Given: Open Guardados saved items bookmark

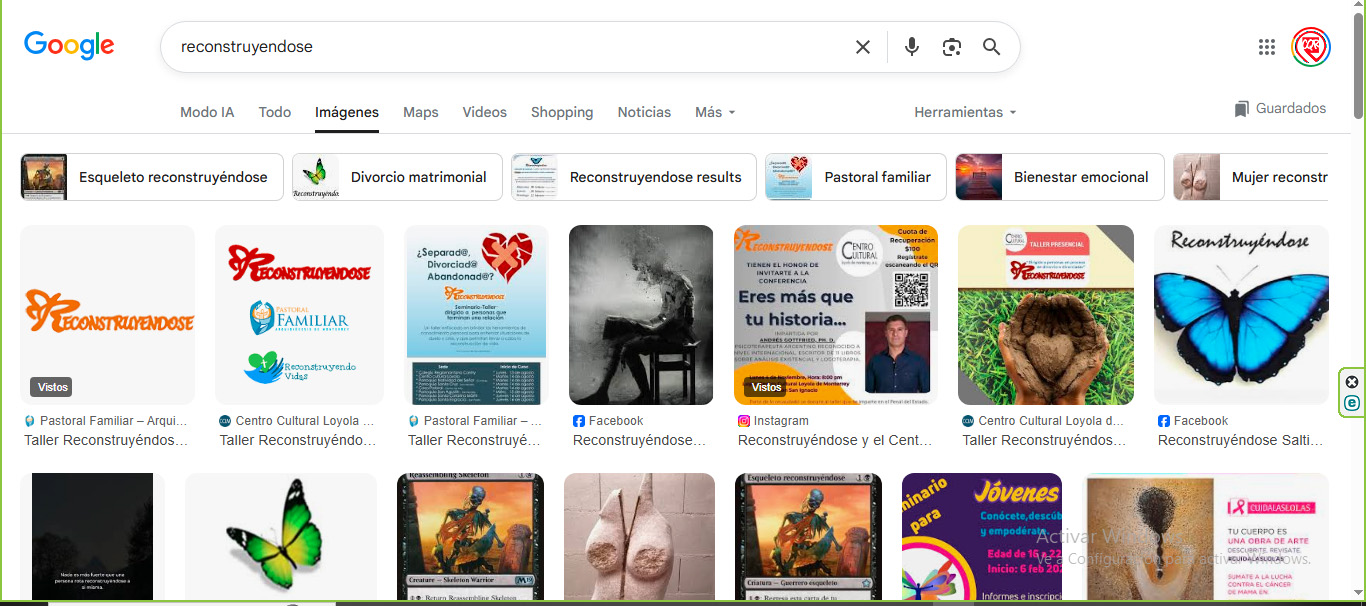Looking at the screenshot, I should click(1280, 108).
